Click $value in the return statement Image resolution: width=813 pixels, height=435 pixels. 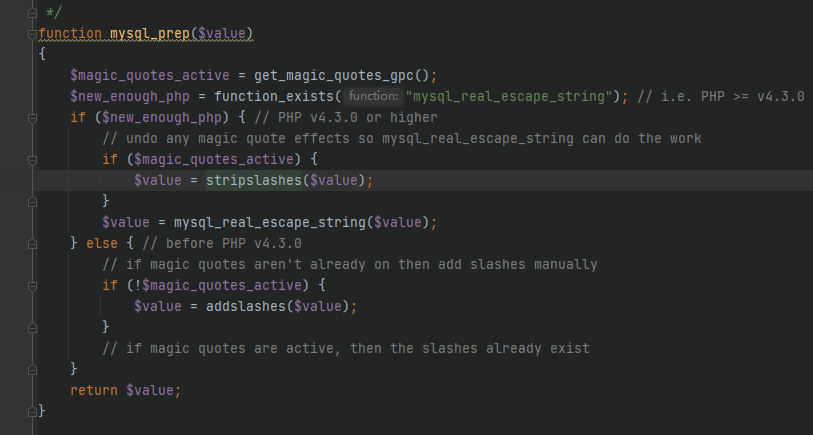150,390
